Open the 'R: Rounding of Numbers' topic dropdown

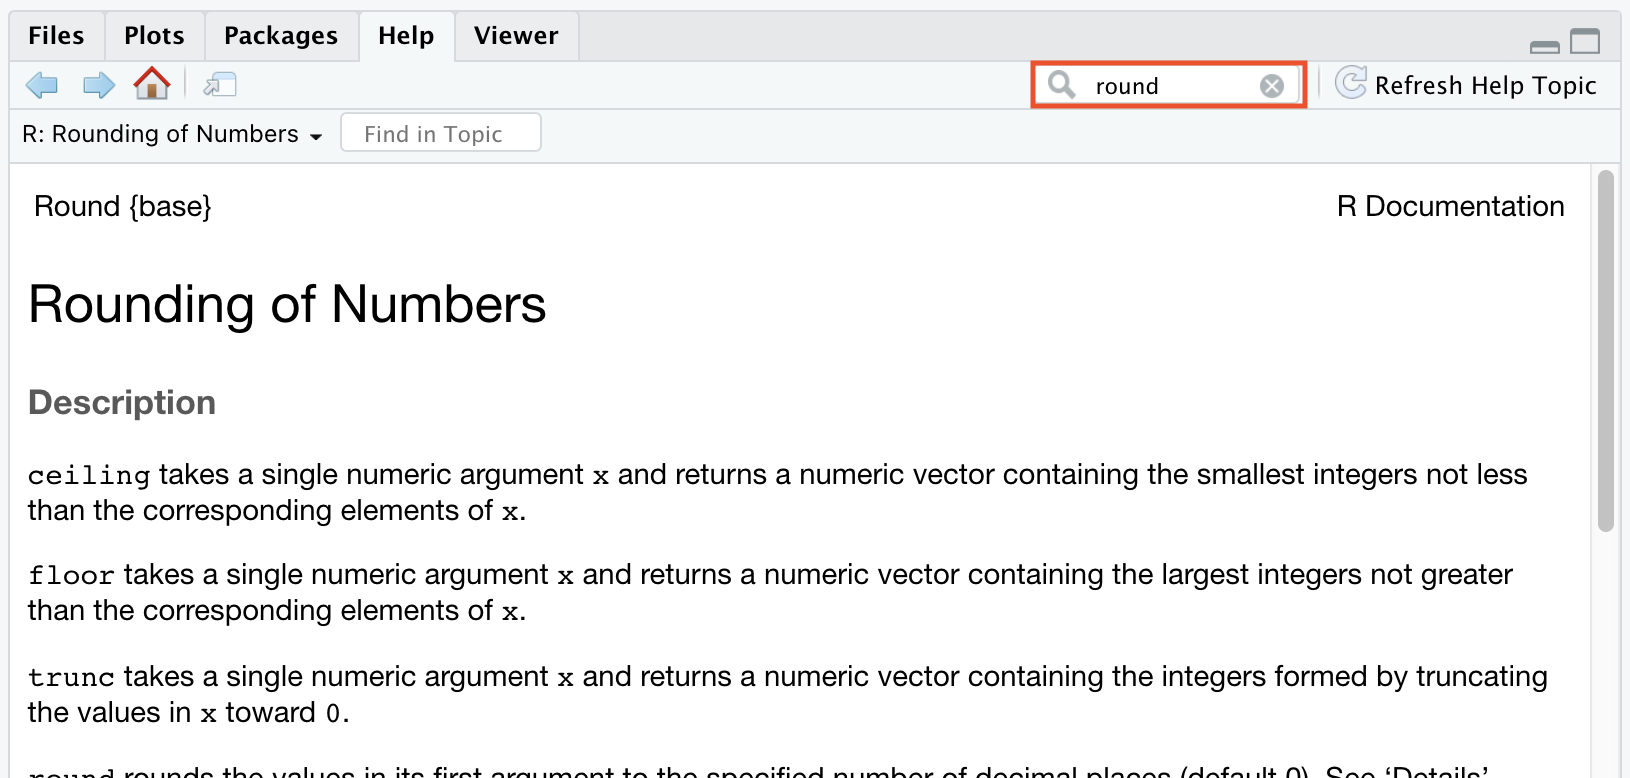click(172, 134)
